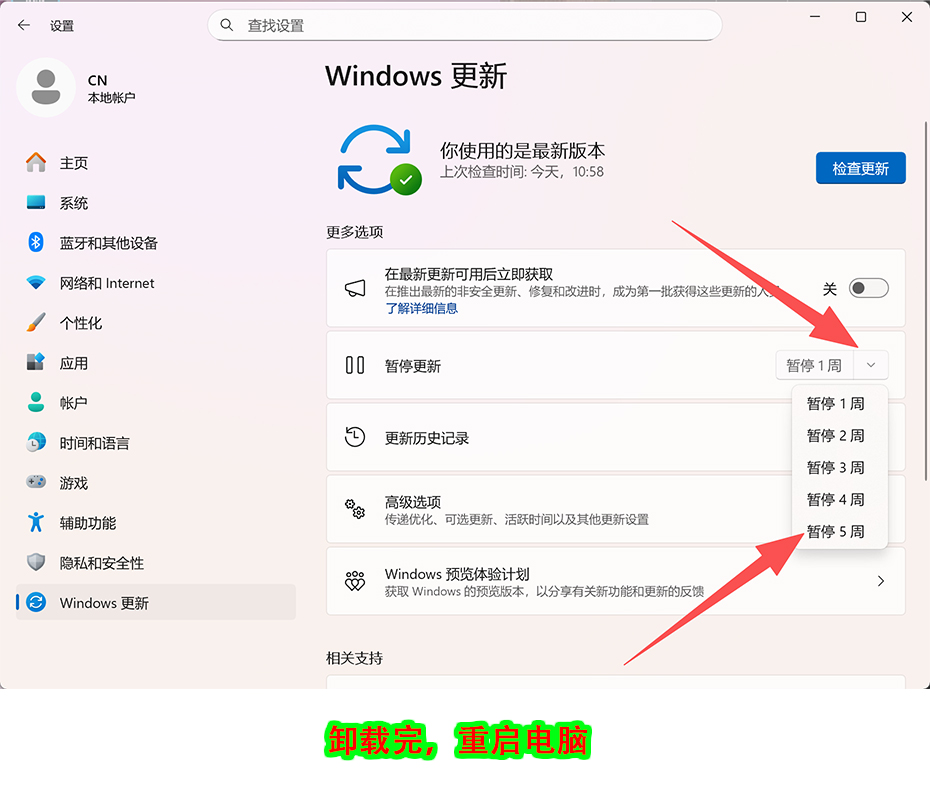Click 检查更新 button
The width and height of the screenshot is (930, 806).
click(x=860, y=168)
